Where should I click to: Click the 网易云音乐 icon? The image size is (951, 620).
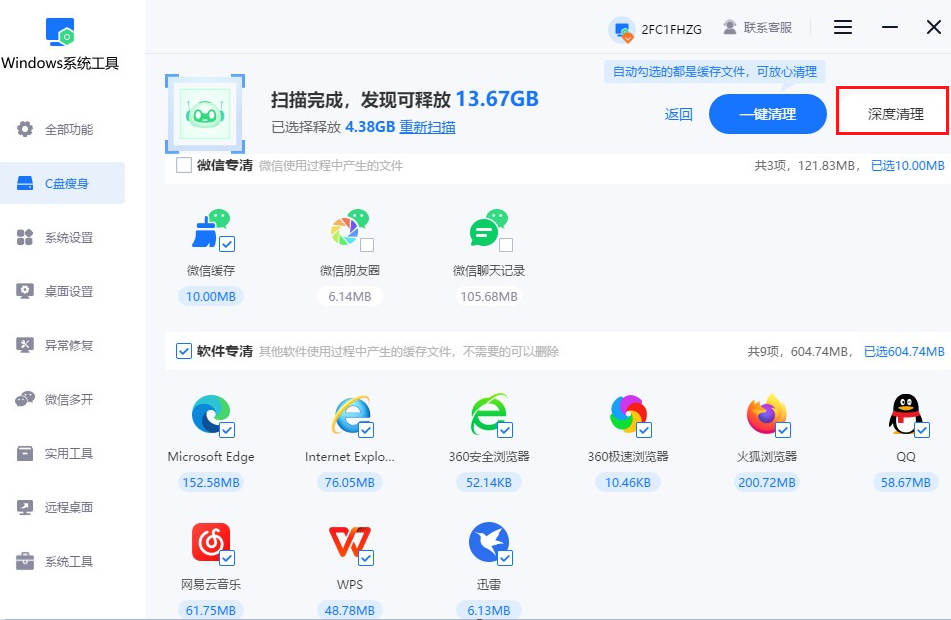[x=210, y=542]
